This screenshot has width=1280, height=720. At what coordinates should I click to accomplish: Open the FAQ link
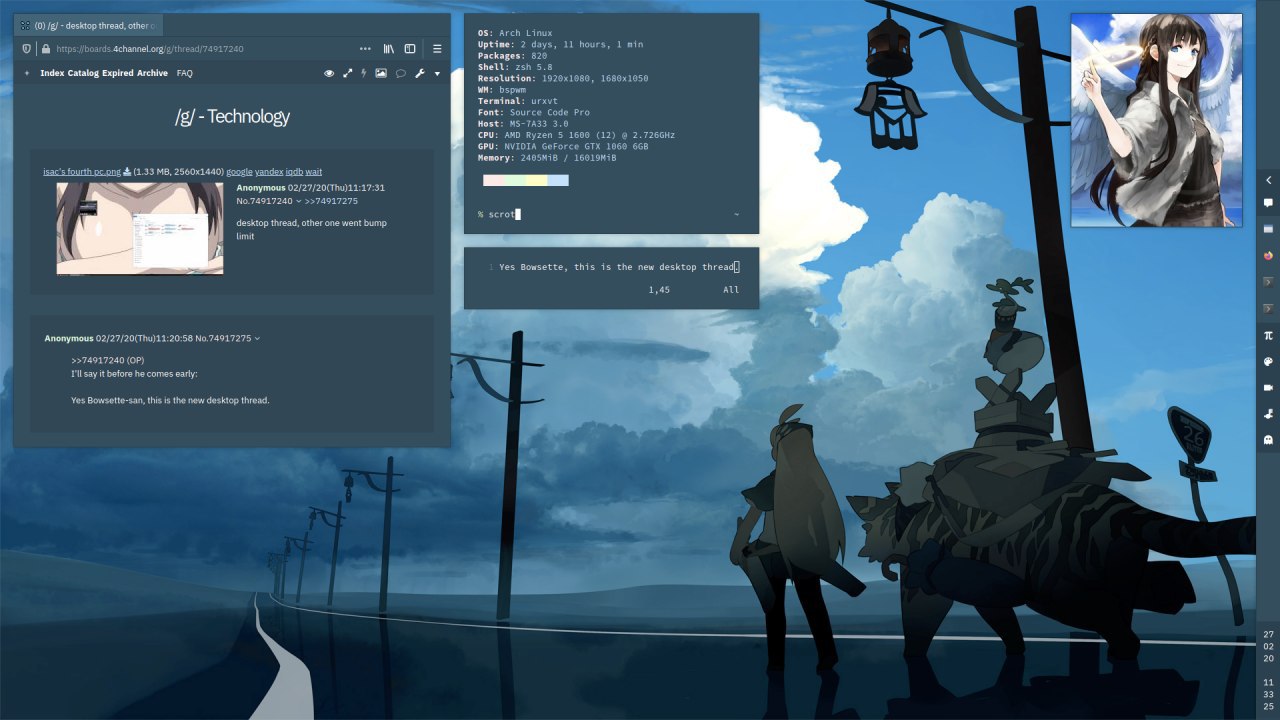(x=185, y=73)
